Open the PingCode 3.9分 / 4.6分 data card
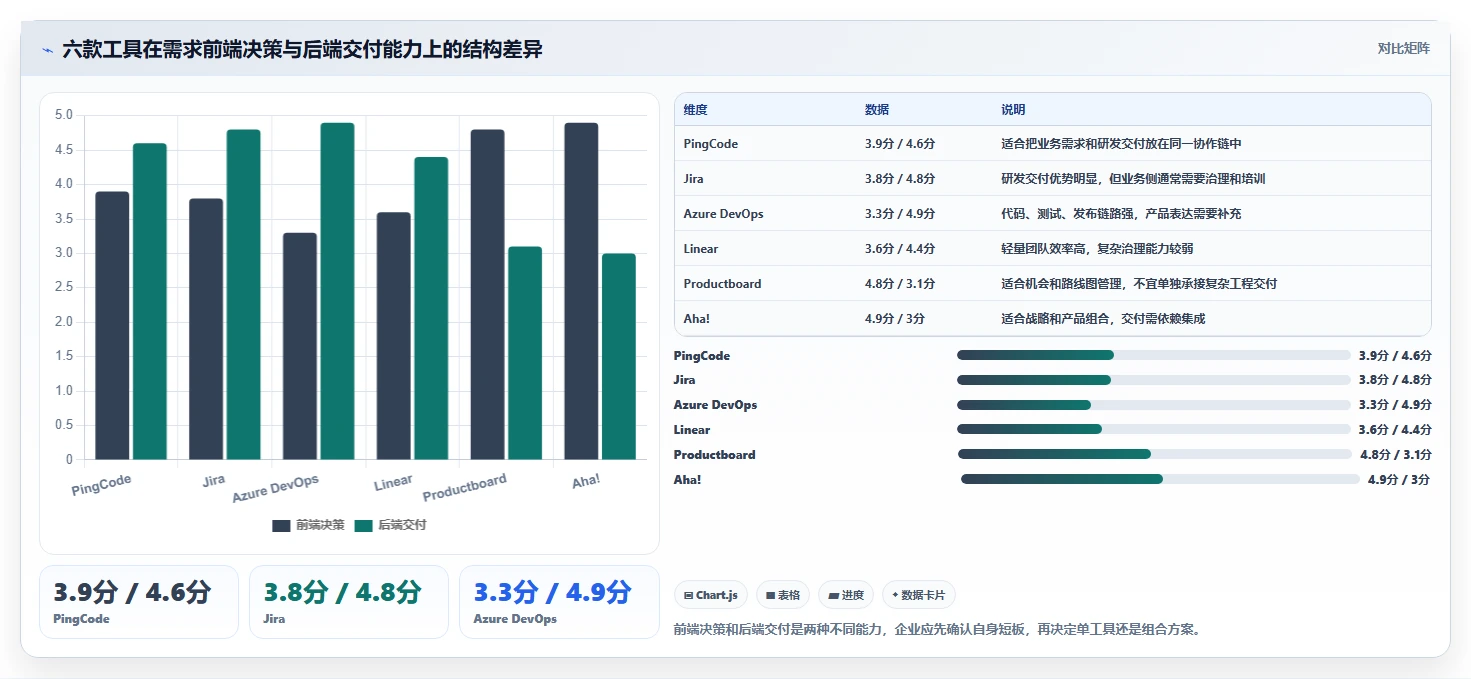The width and height of the screenshot is (1471, 679). [x=139, y=602]
